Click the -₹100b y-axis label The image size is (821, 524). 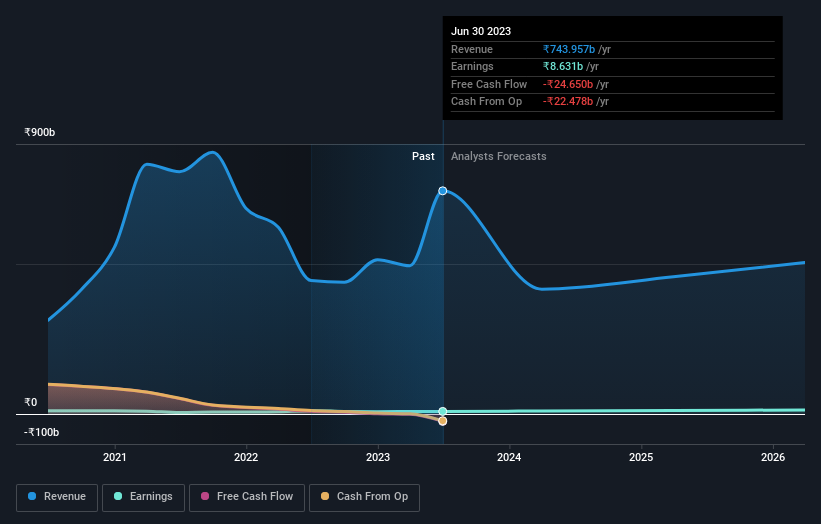41,432
